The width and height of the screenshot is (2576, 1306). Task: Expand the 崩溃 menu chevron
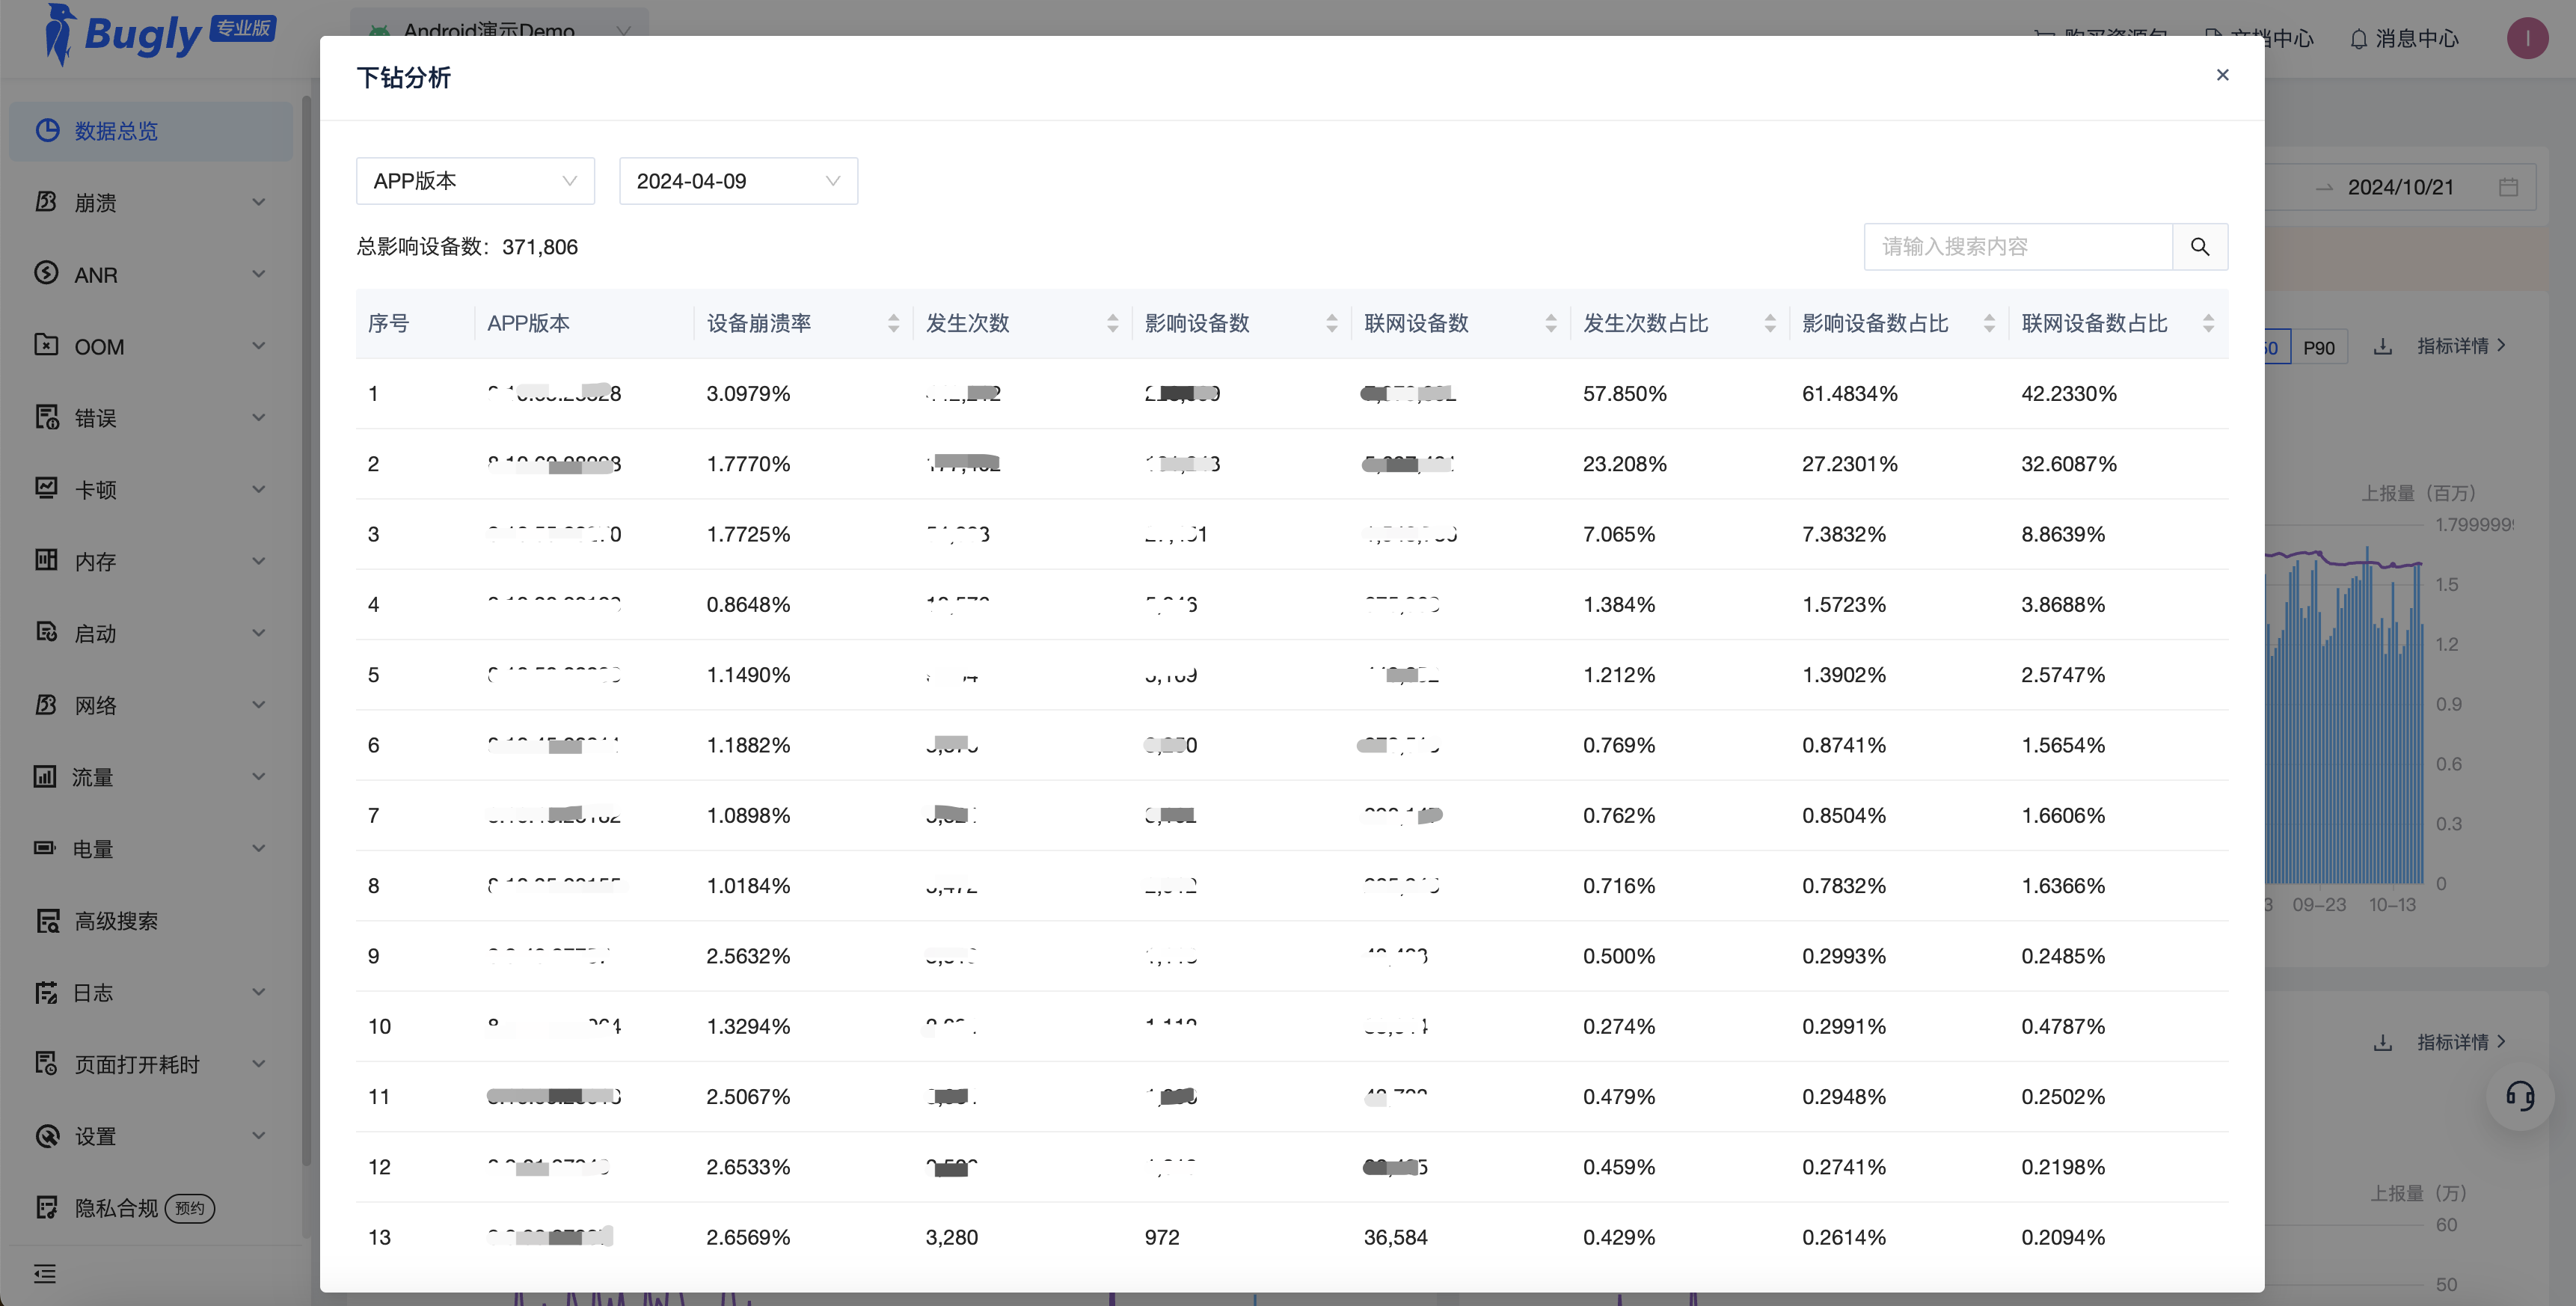[259, 202]
